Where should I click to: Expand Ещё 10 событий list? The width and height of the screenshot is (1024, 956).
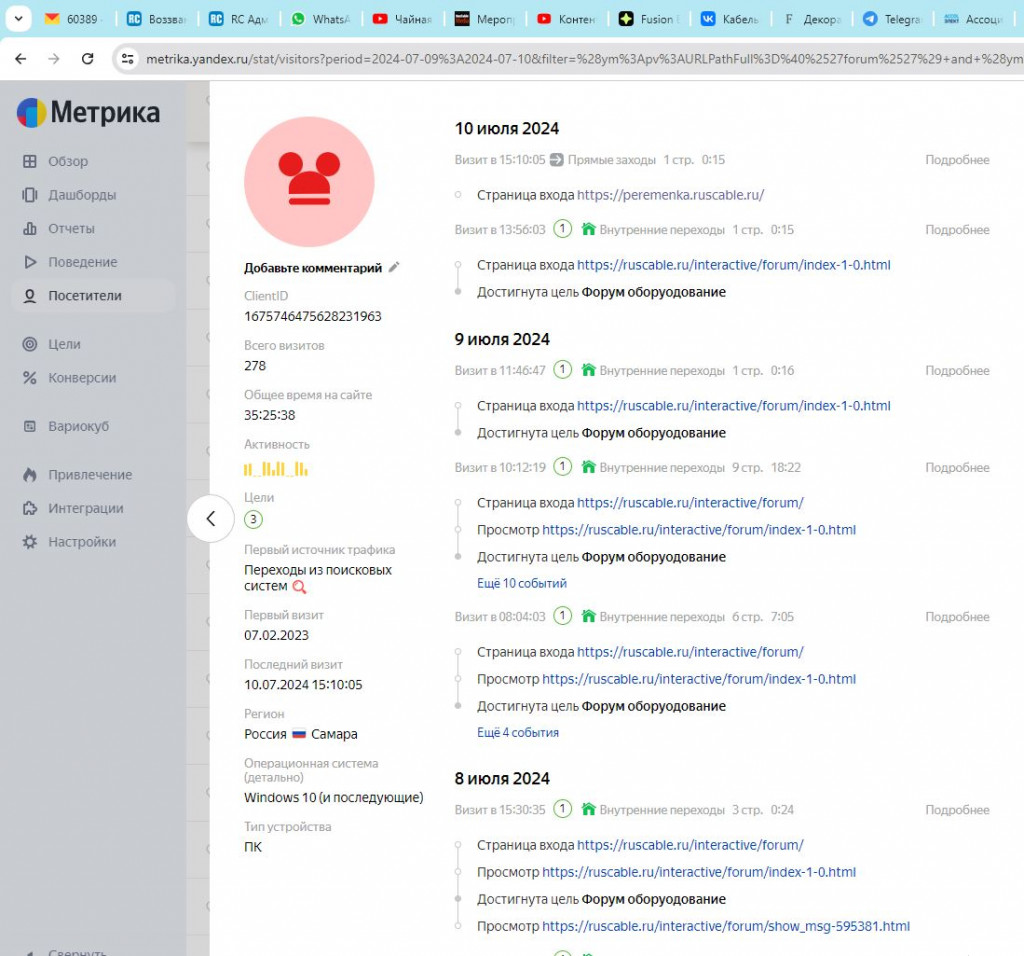521,583
